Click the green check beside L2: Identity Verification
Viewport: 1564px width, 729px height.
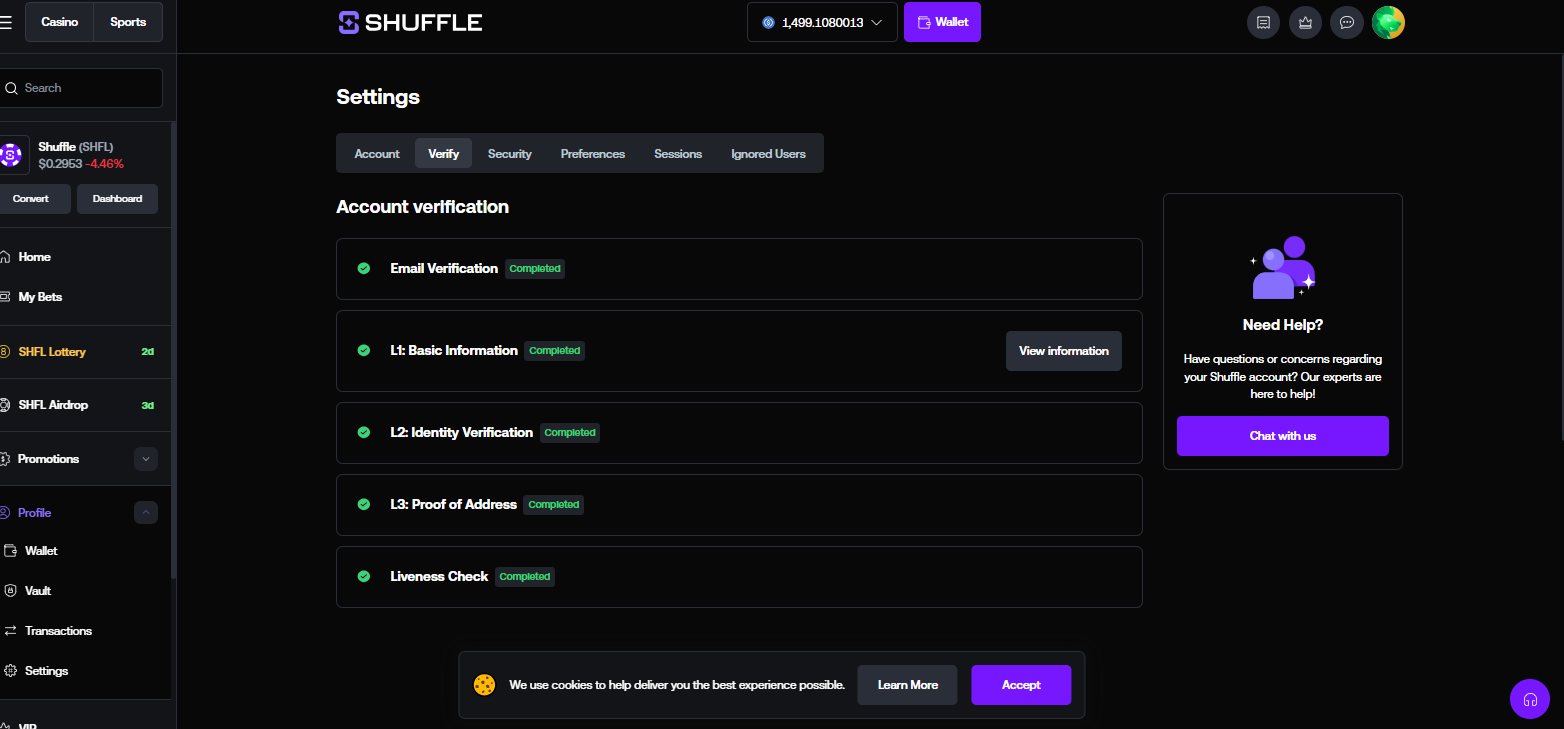pyautogui.click(x=364, y=432)
